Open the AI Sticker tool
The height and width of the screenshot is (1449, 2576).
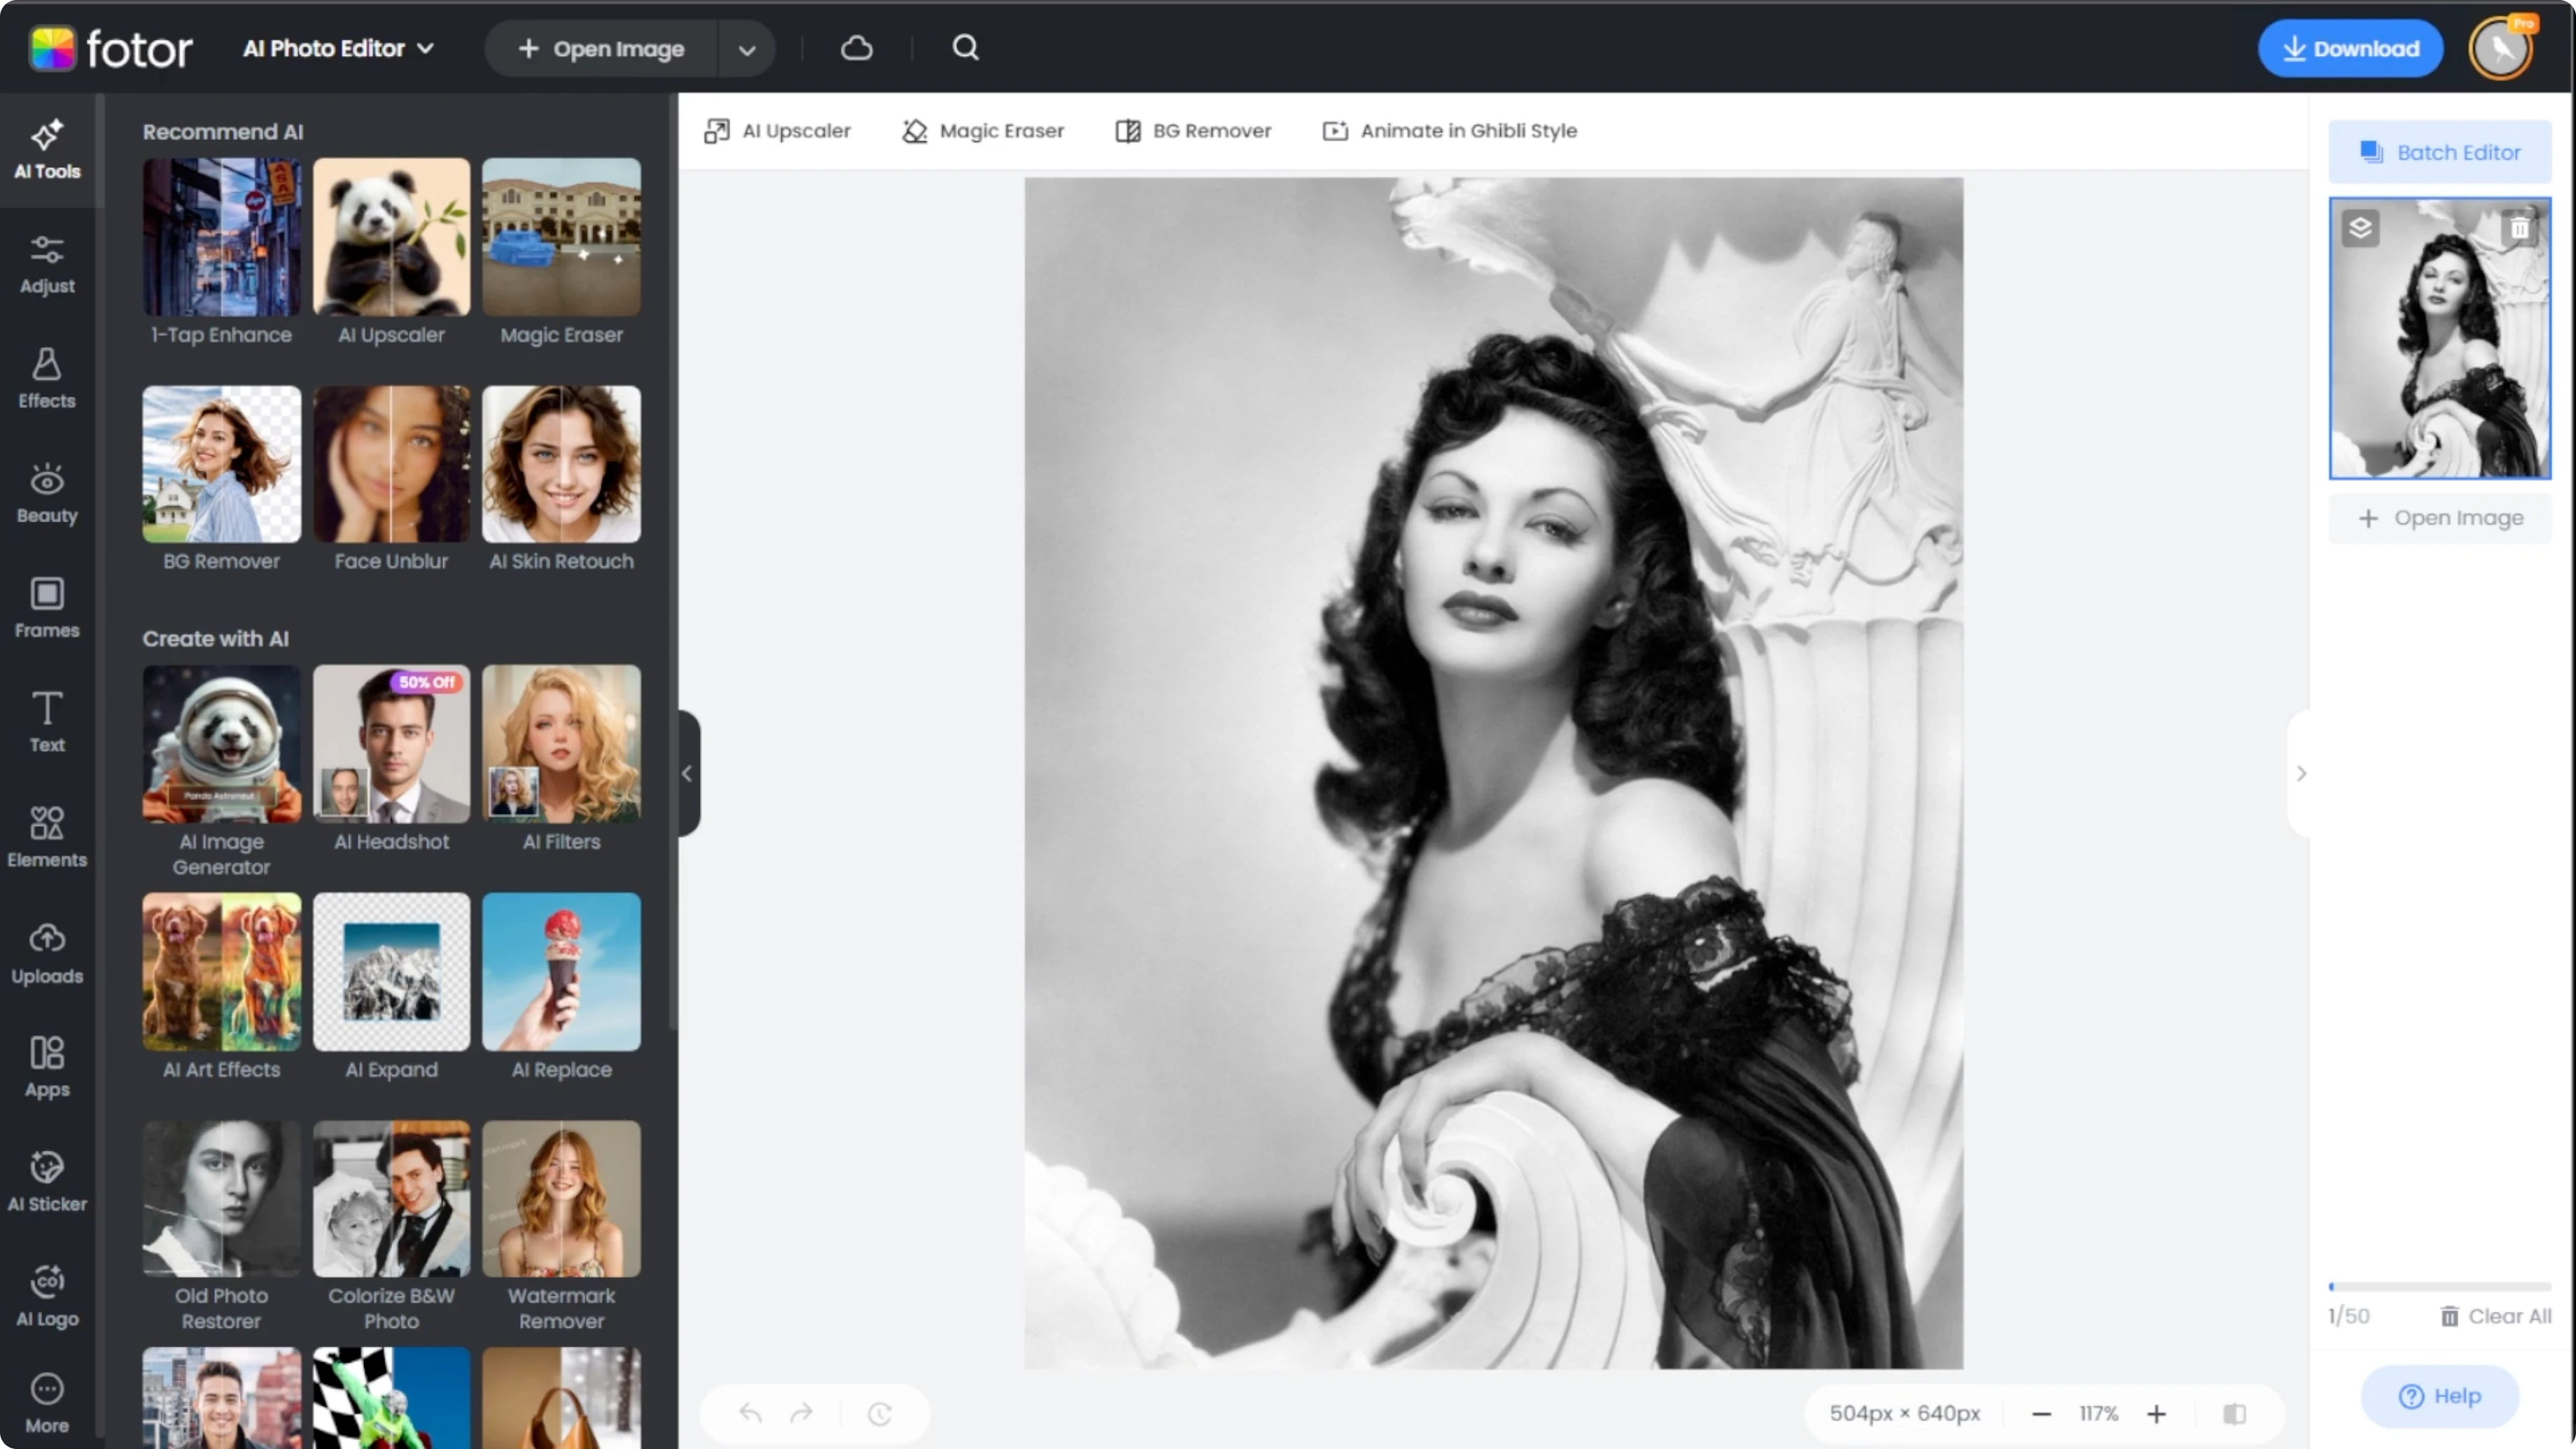(47, 1182)
